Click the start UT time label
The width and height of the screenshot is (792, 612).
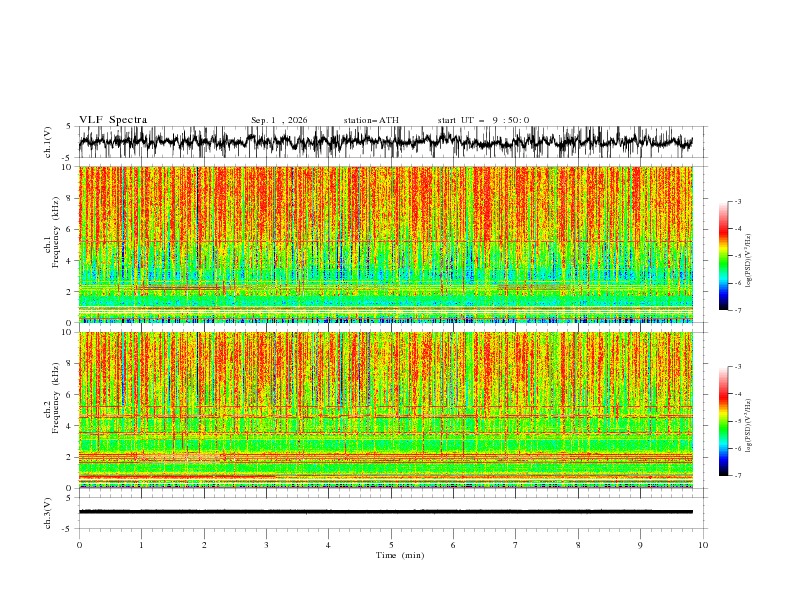(x=483, y=120)
